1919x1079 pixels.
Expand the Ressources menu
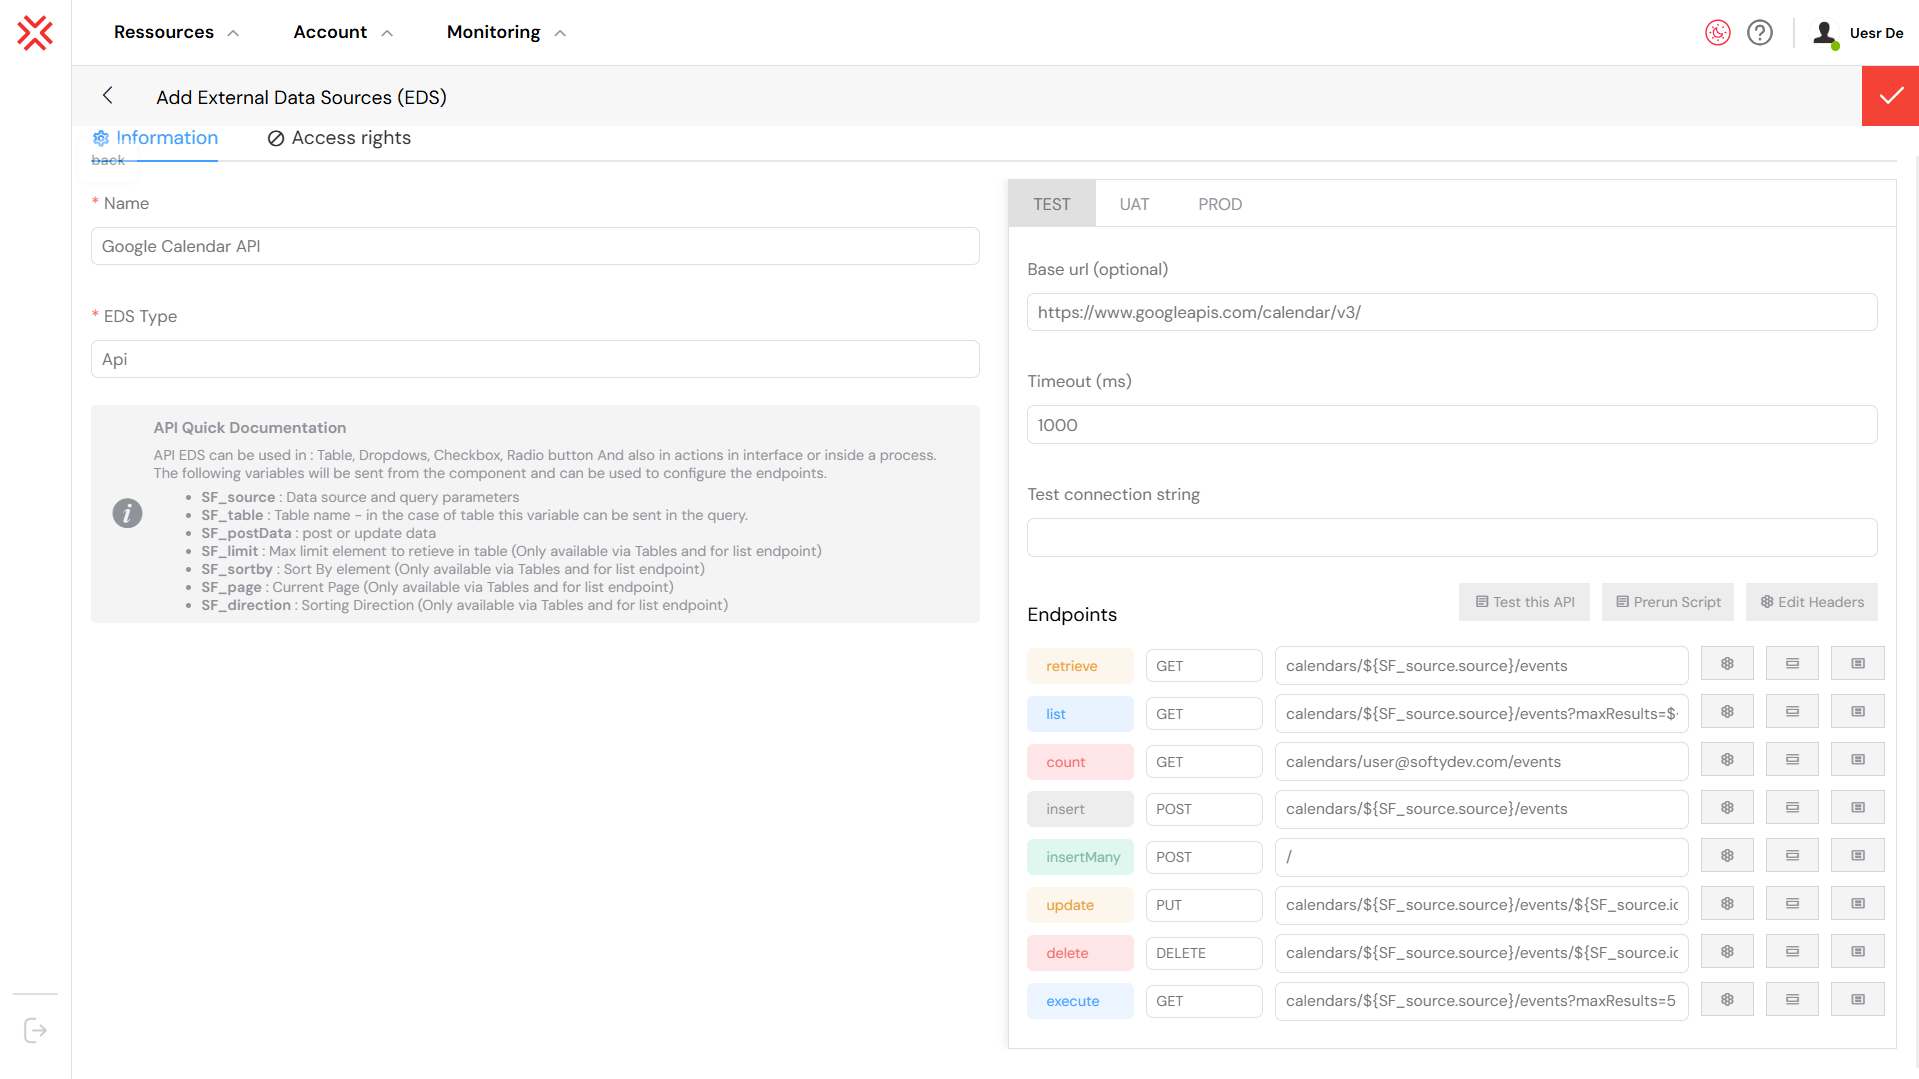176,32
